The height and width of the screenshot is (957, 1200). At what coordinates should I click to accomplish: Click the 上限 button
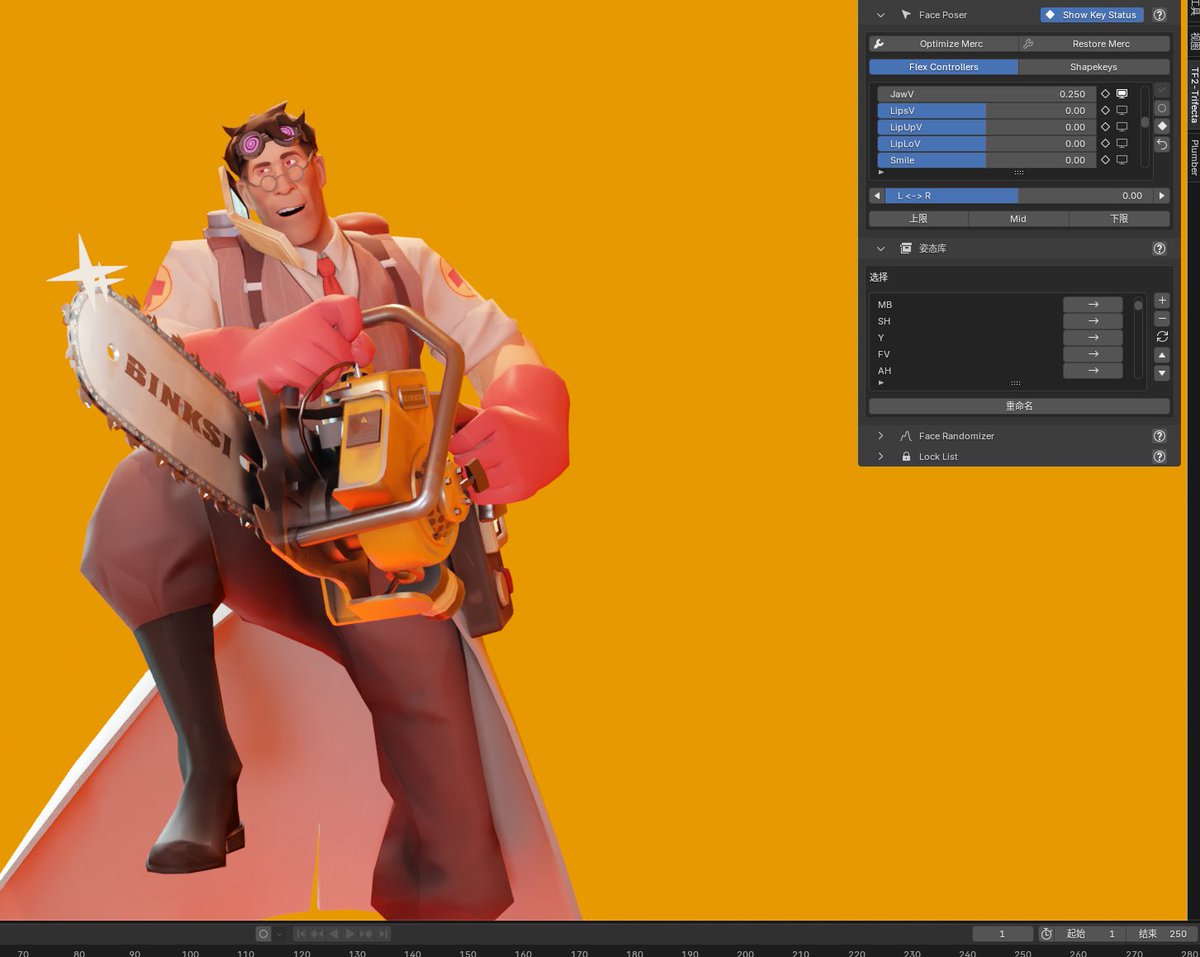pyautogui.click(x=918, y=219)
